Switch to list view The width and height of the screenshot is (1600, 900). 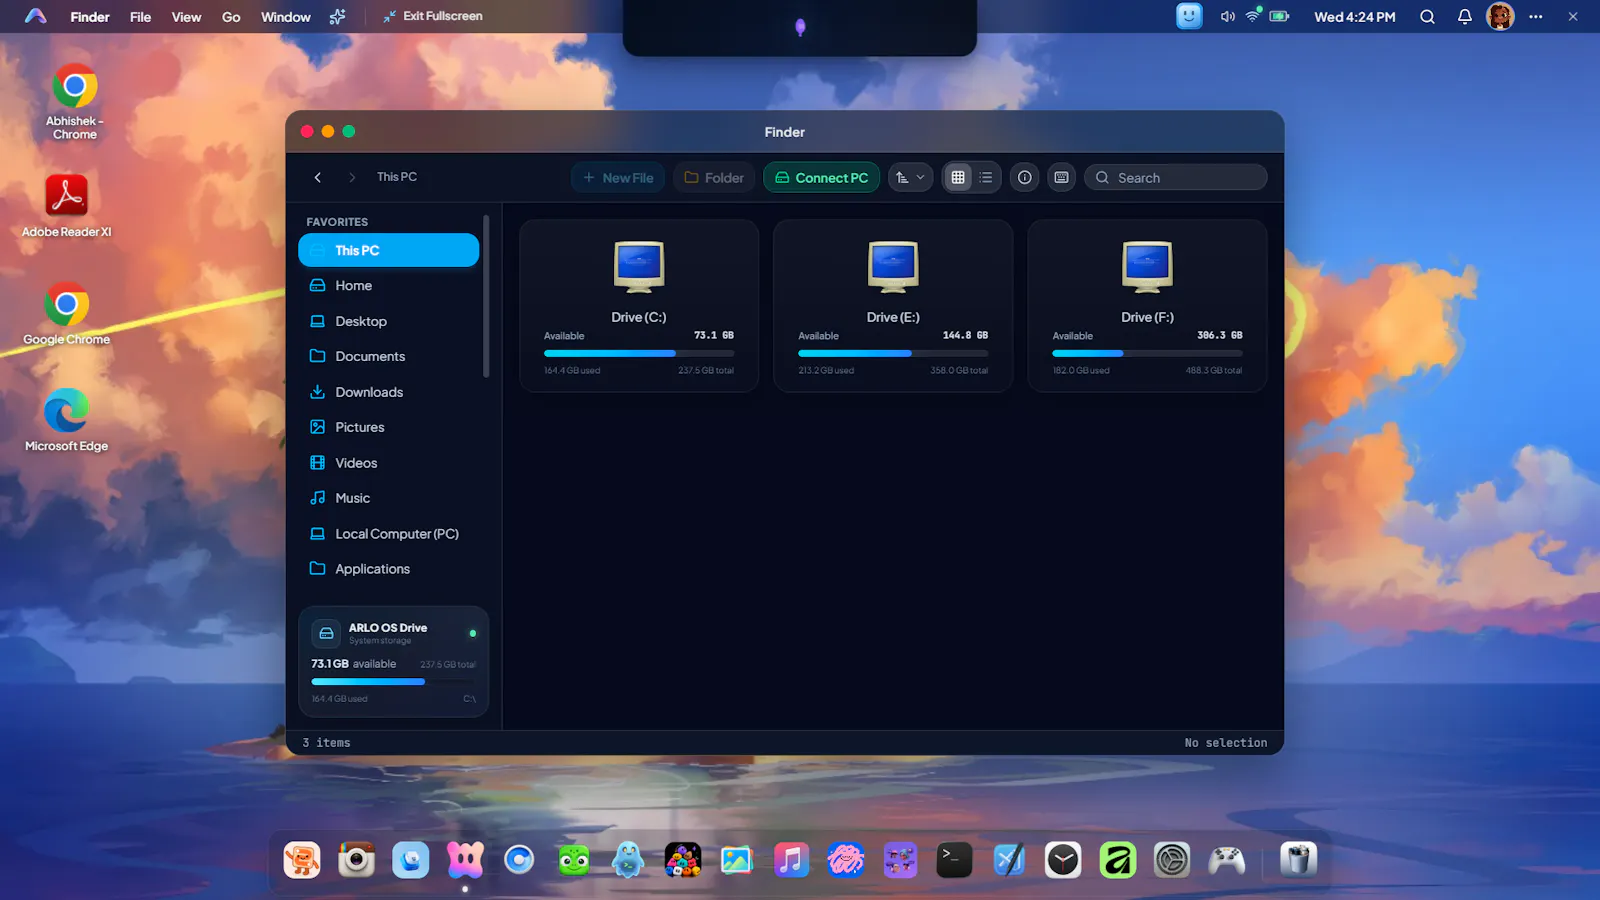[x=986, y=177]
